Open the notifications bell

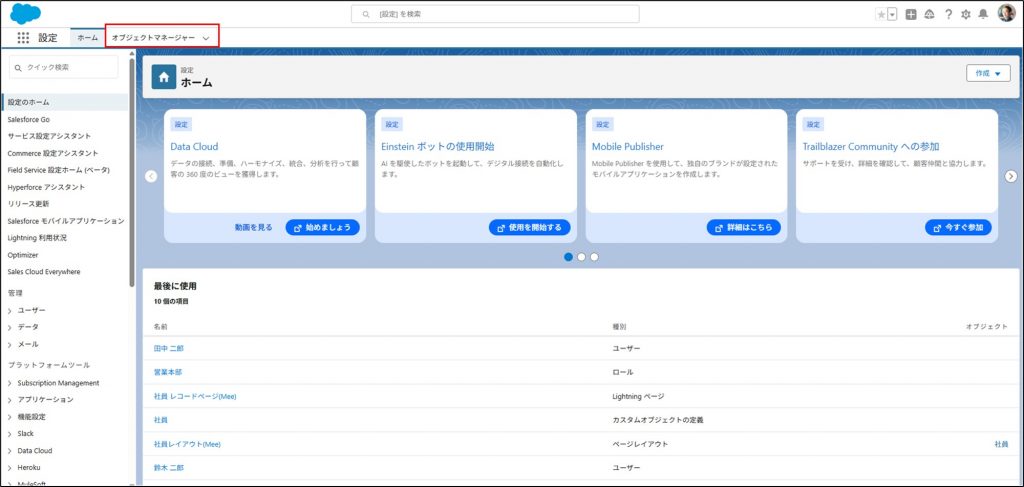pyautogui.click(x=983, y=14)
